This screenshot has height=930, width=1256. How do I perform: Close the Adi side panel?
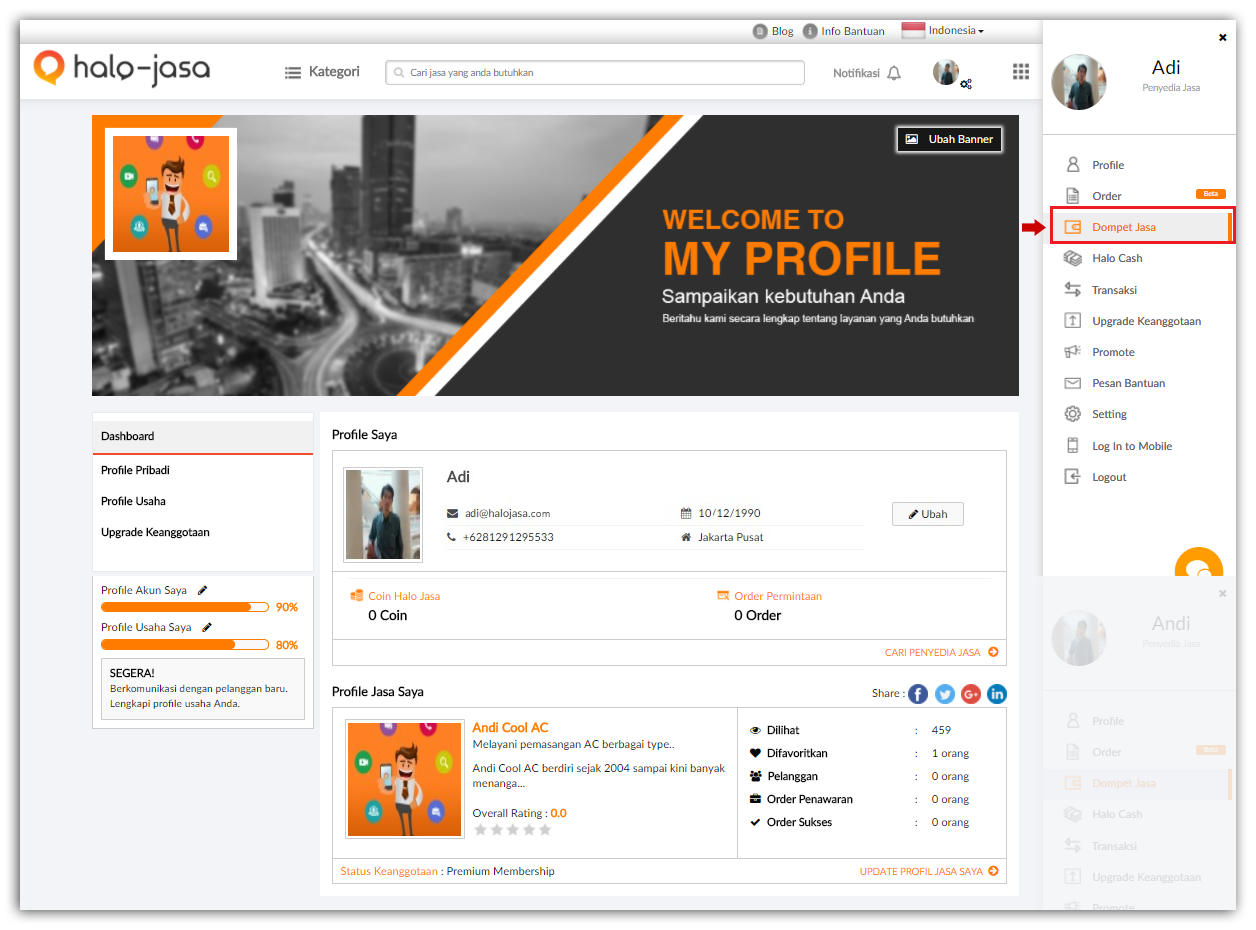pyautogui.click(x=1222, y=38)
